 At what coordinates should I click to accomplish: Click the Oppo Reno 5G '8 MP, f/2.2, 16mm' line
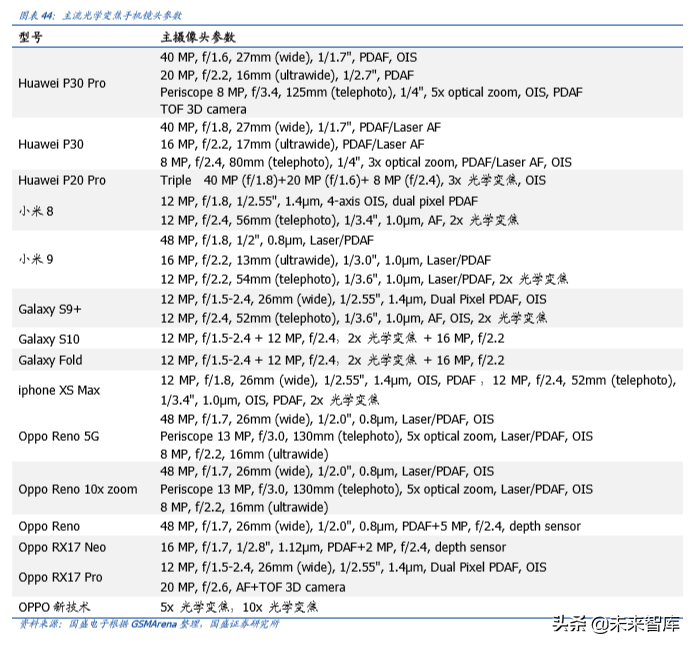point(244,454)
